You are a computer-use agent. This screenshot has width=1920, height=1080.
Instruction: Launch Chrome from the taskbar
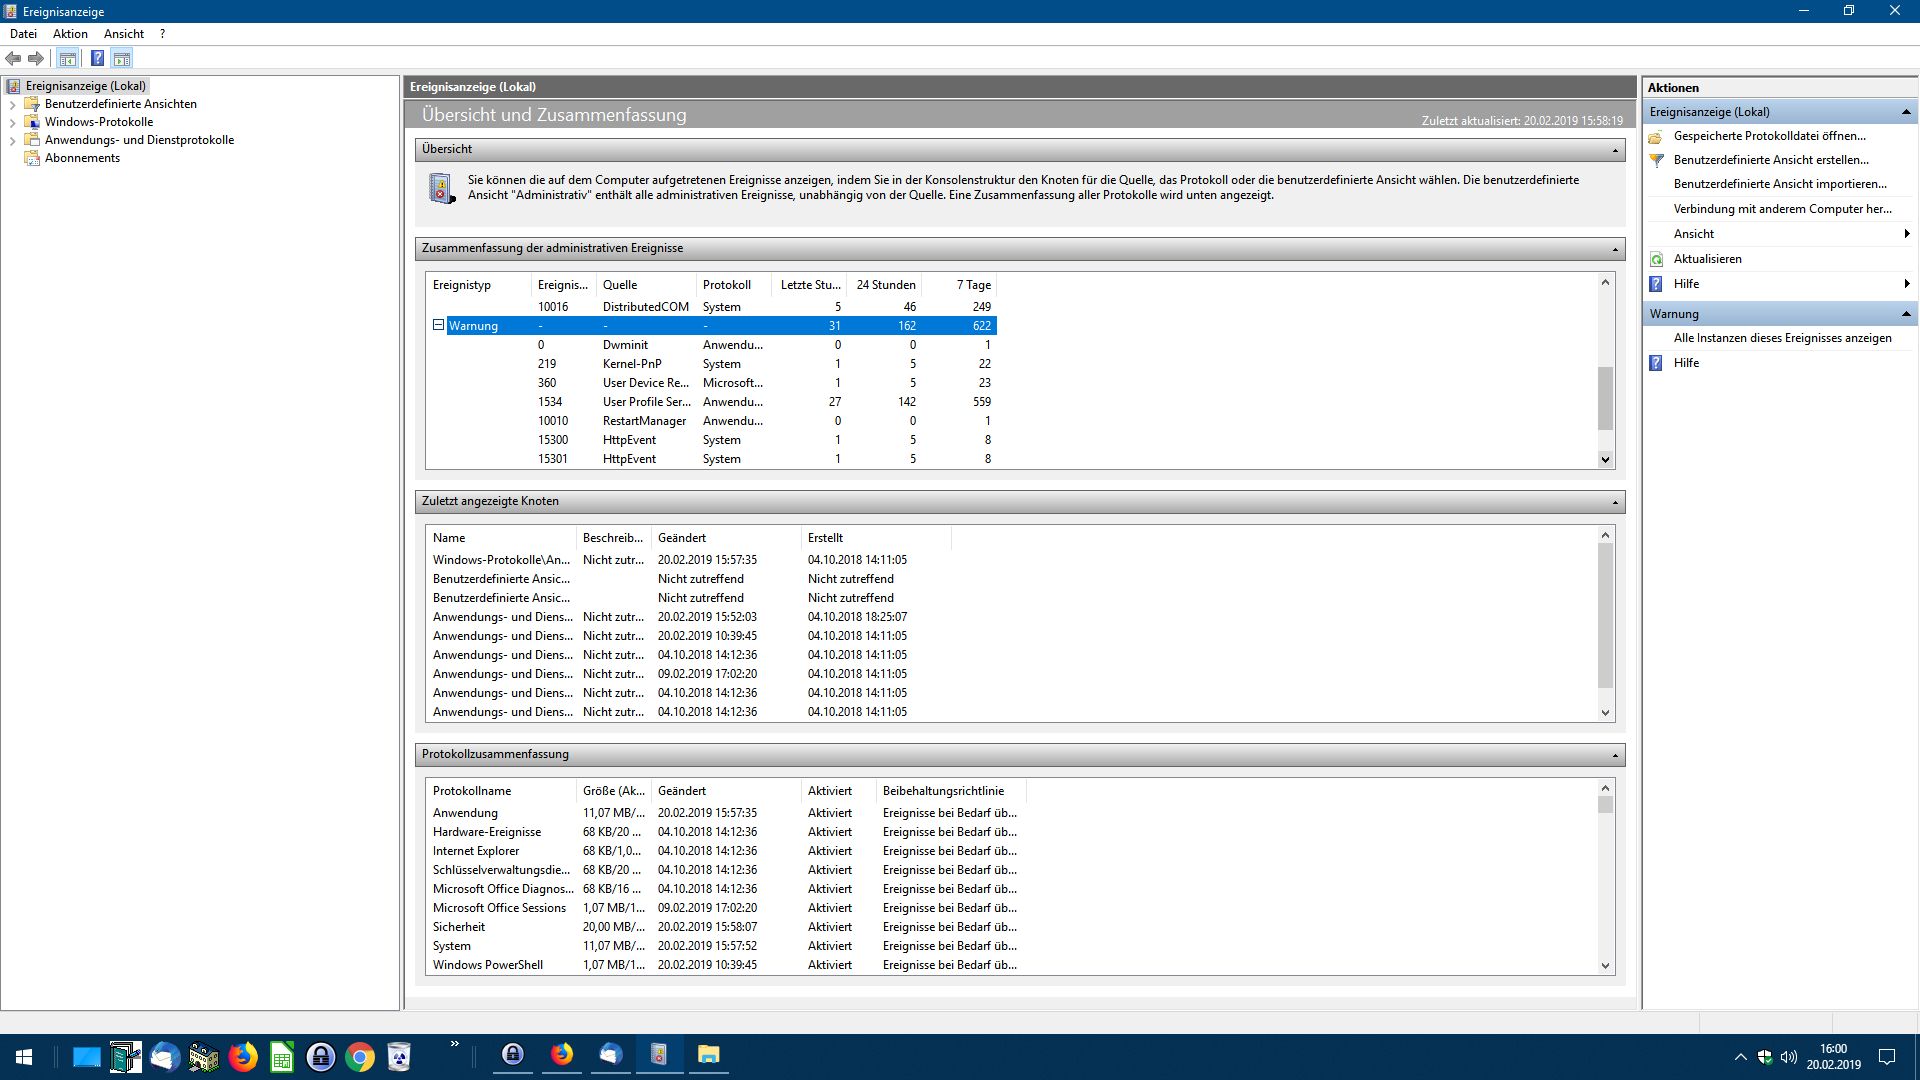[360, 1056]
